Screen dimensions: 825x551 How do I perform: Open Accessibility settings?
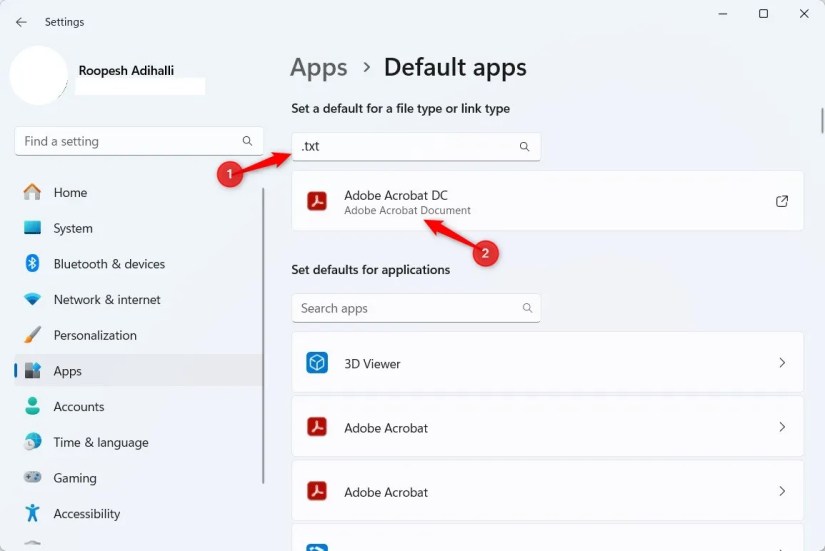tap(138, 514)
